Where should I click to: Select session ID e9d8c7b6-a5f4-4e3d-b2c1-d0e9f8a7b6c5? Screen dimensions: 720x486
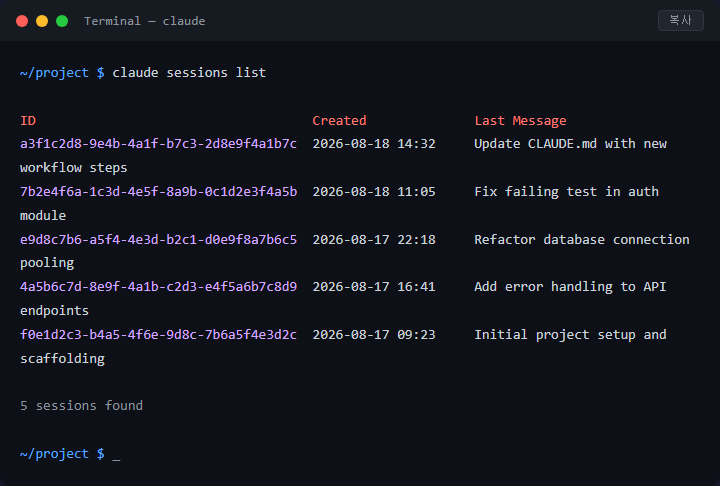tap(158, 239)
